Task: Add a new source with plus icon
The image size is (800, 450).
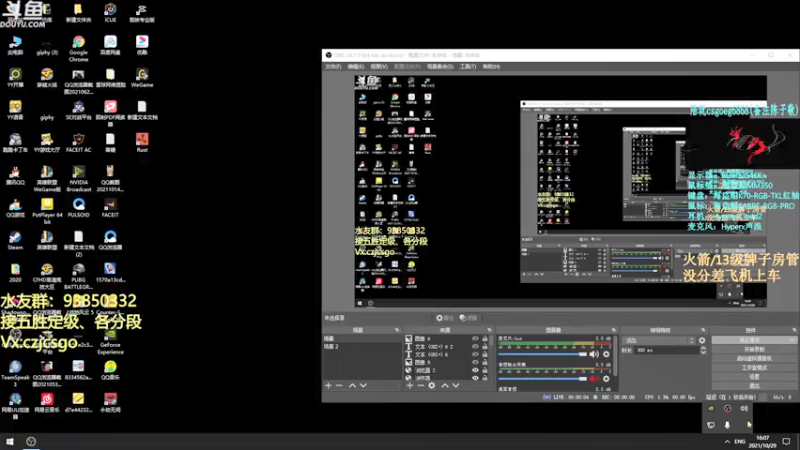Action: coord(410,385)
